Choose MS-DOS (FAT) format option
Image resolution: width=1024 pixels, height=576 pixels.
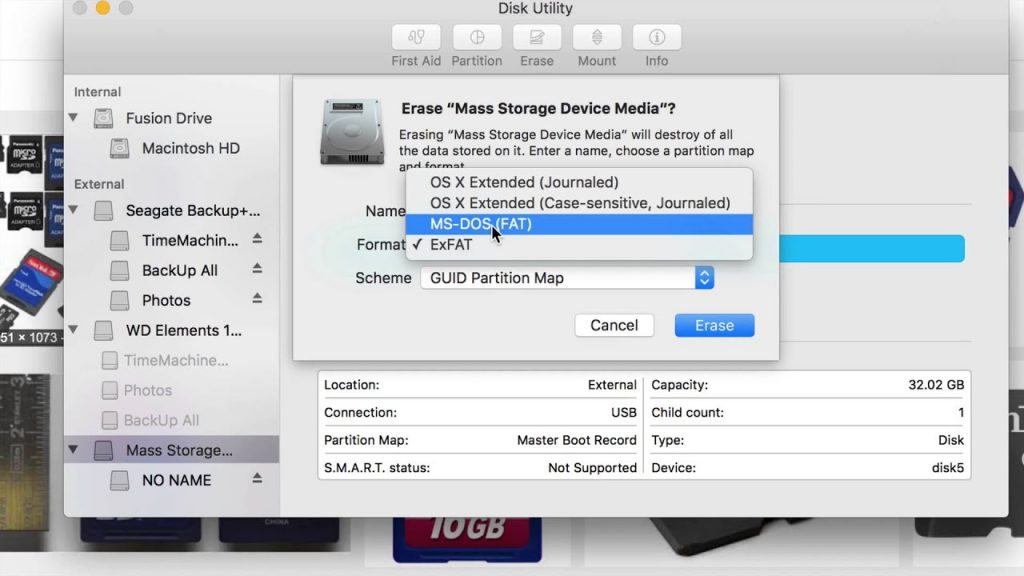pos(480,224)
